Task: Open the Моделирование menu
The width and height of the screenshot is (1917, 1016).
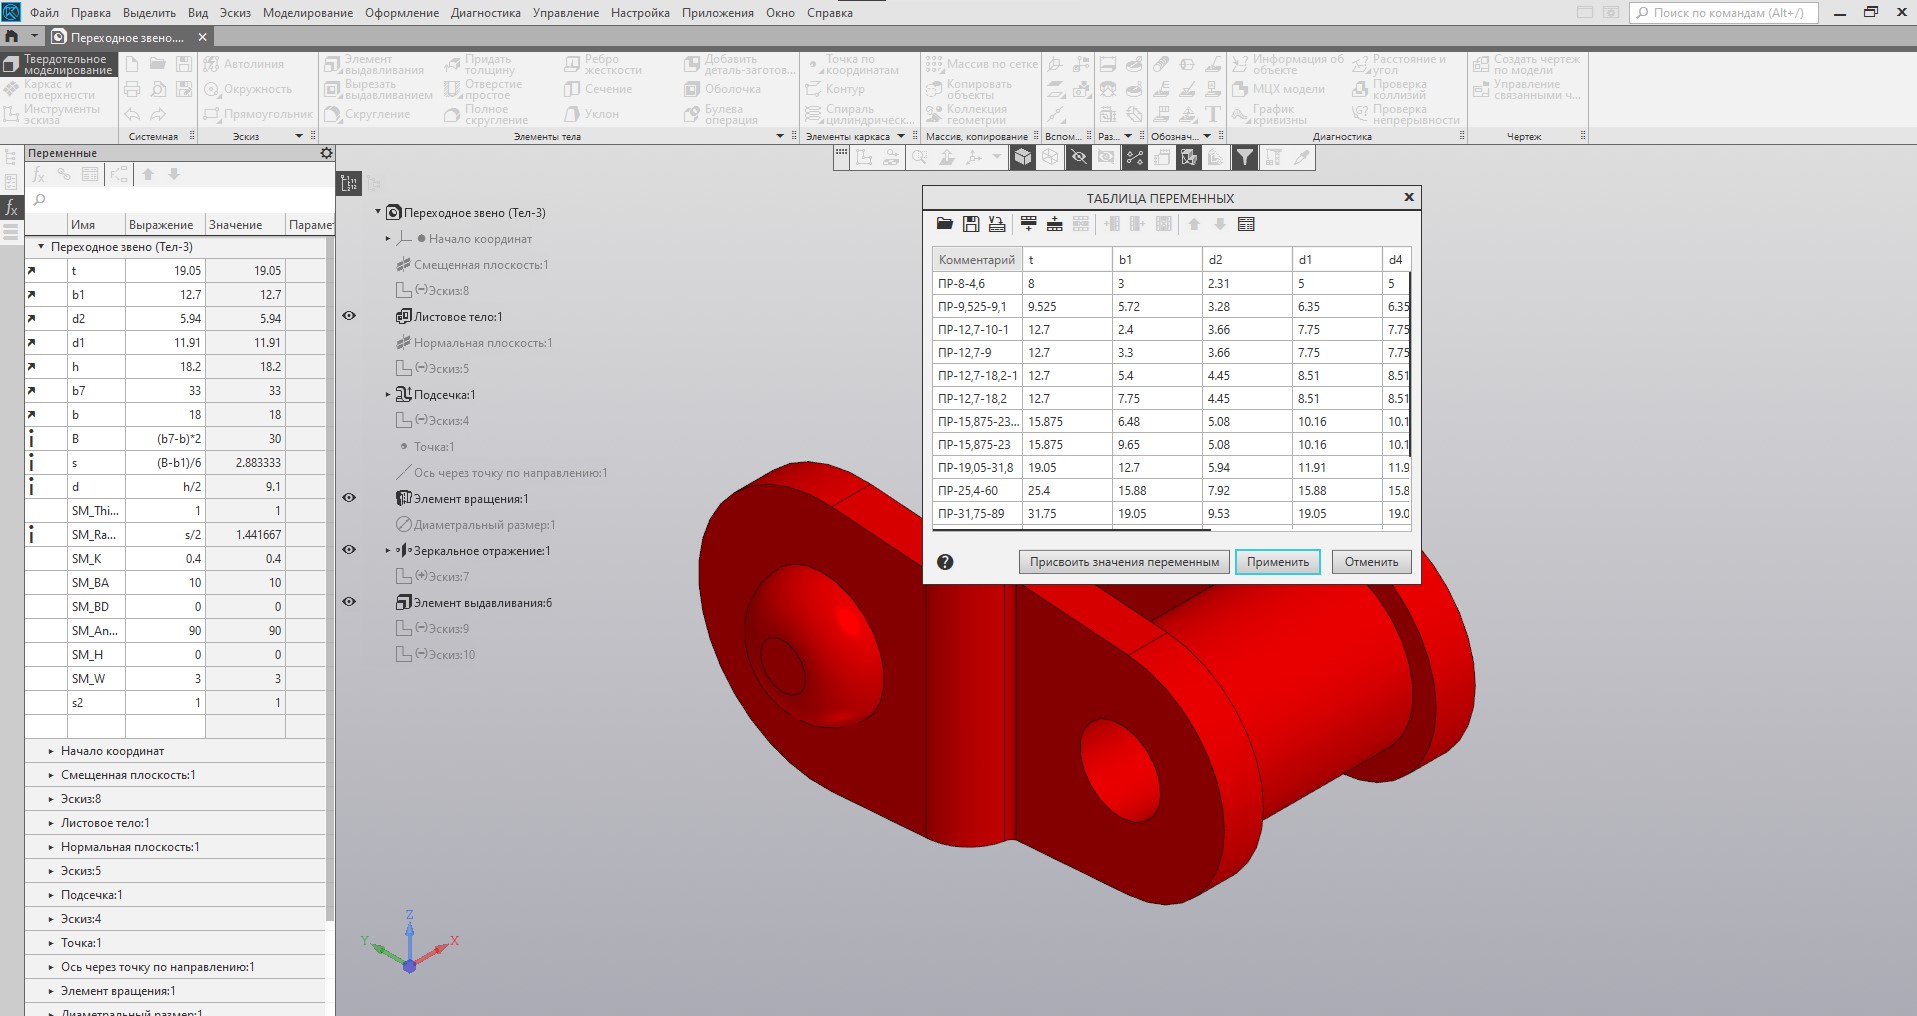Action: pos(307,13)
